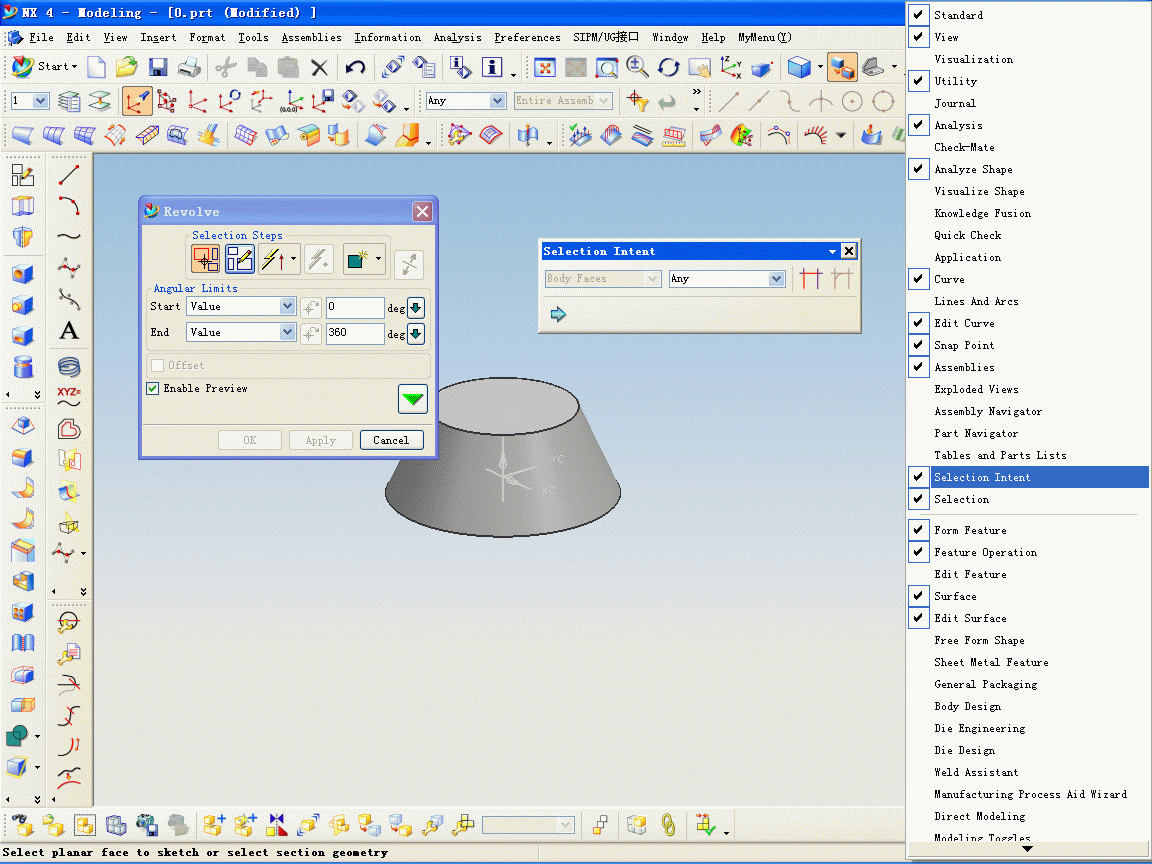Click Cancel in the Revolve dialog
Screen dimensions: 1152x864
point(391,440)
